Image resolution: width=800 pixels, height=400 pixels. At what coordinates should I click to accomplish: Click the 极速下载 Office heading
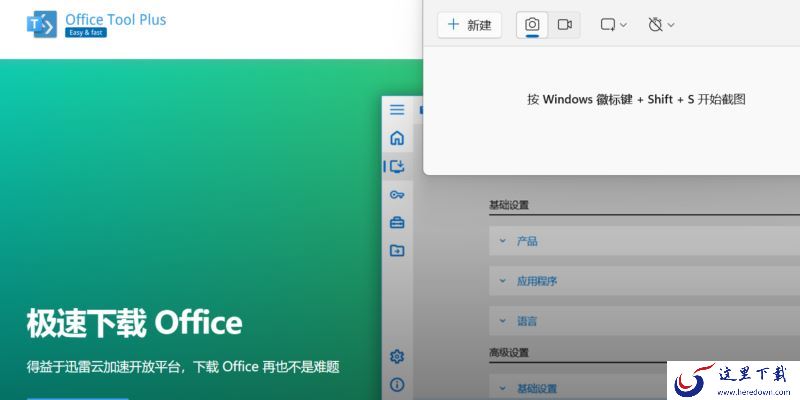(135, 323)
